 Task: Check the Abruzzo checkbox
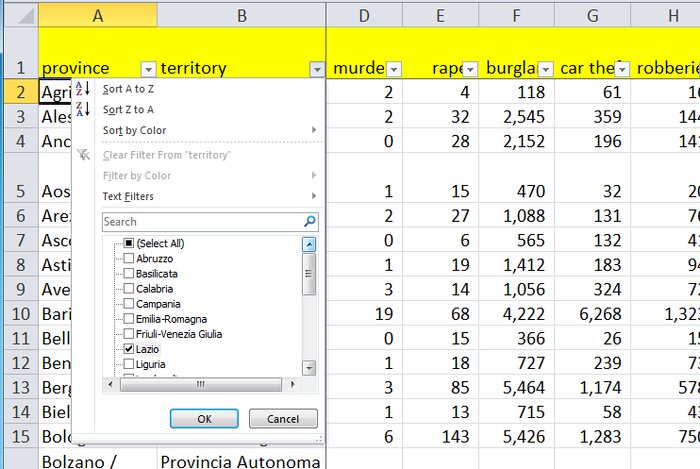click(x=128, y=258)
